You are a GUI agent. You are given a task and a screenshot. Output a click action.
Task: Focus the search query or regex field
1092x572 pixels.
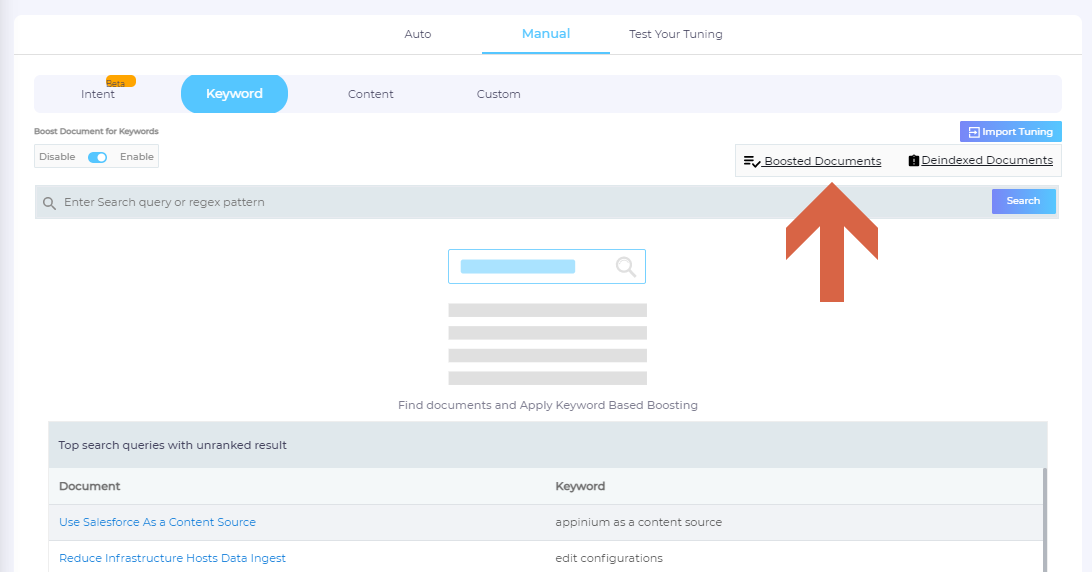[520, 202]
